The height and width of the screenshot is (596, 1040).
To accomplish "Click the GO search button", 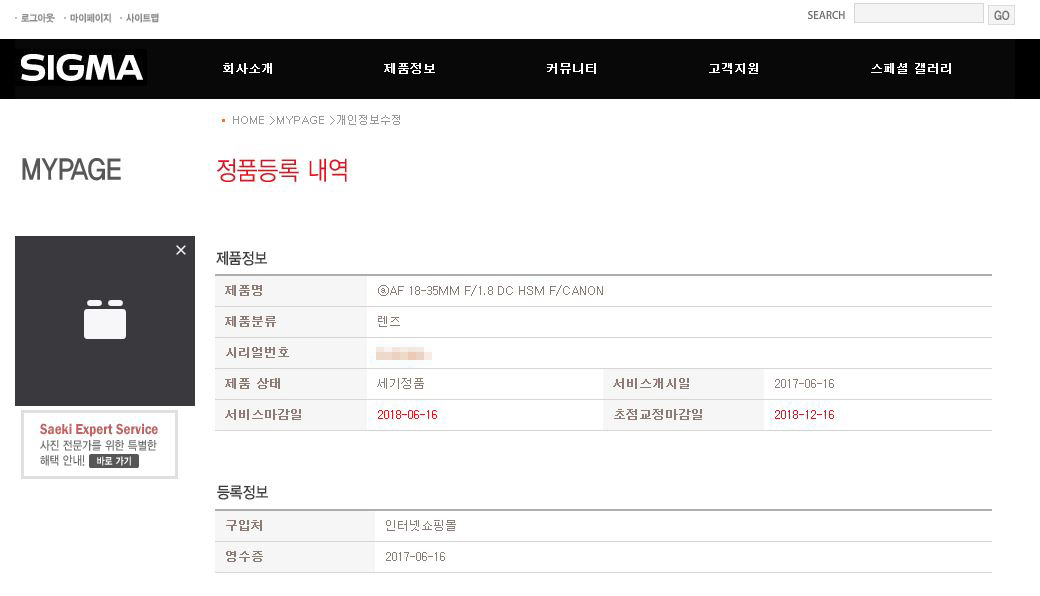I will click(x=1002, y=15).
